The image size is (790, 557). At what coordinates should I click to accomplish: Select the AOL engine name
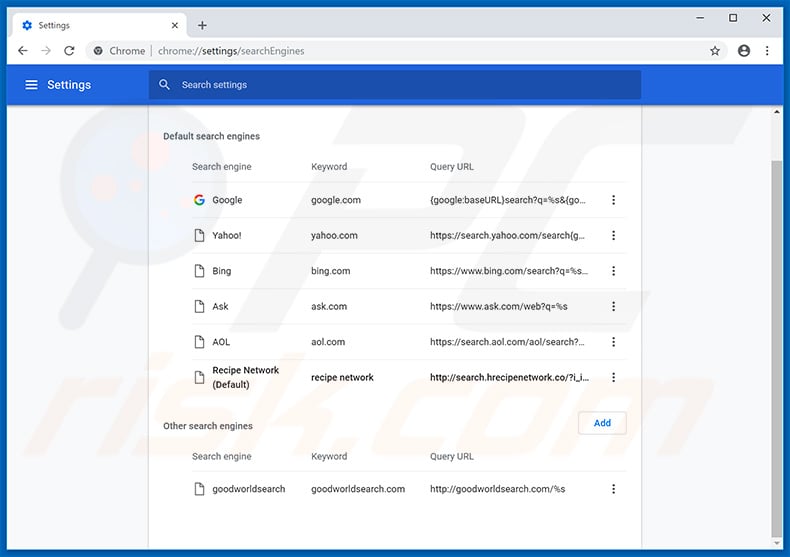(221, 342)
